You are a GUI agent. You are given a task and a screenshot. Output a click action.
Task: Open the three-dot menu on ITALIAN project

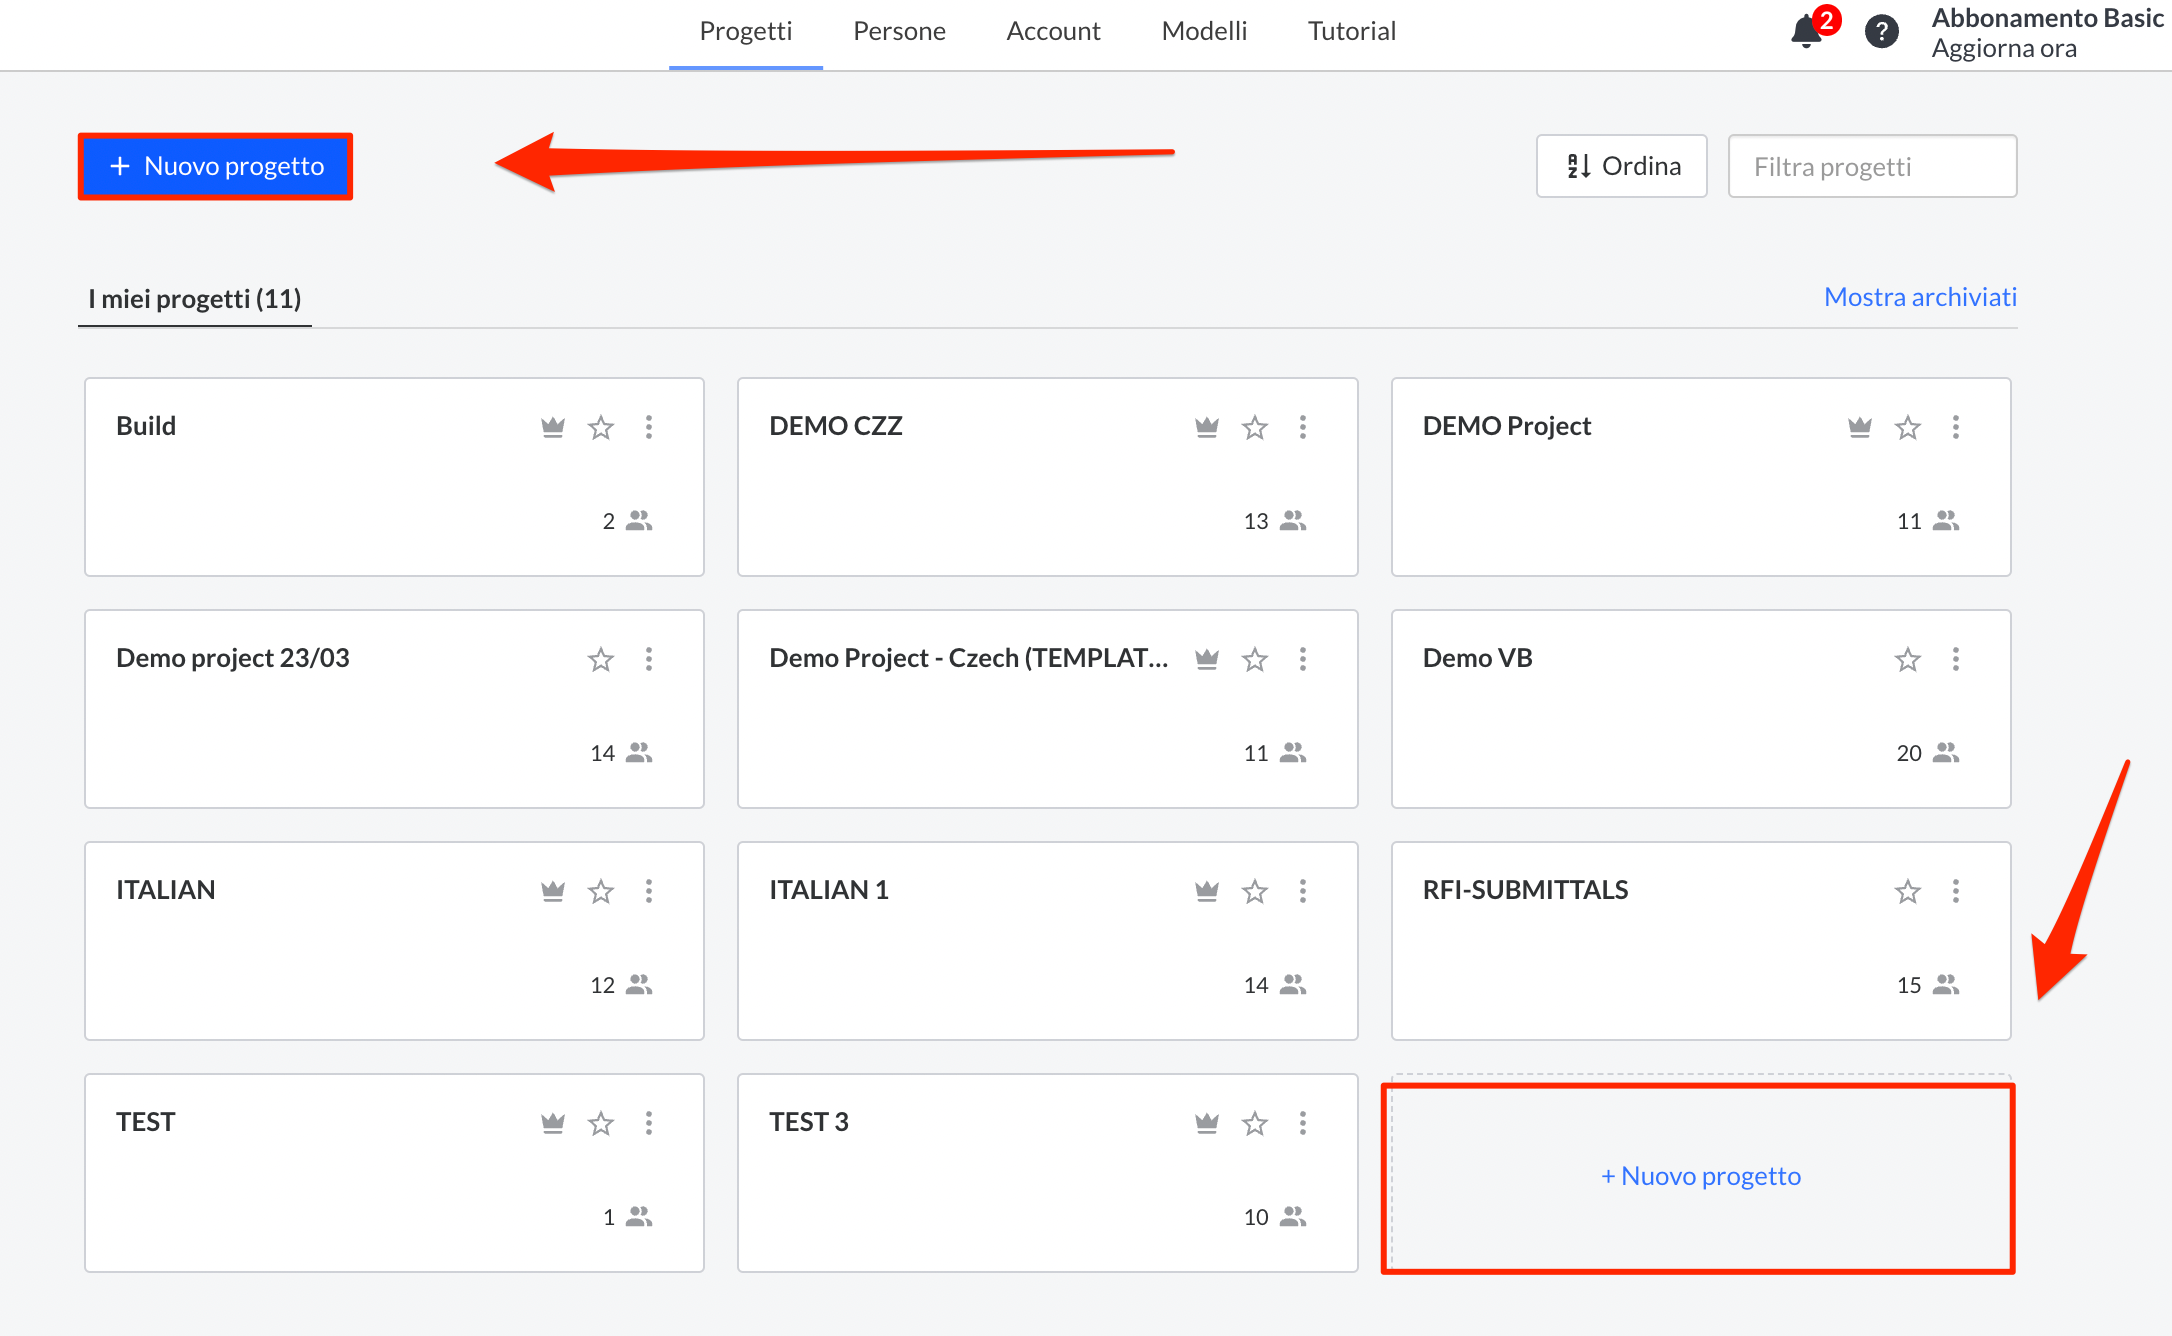tap(649, 891)
